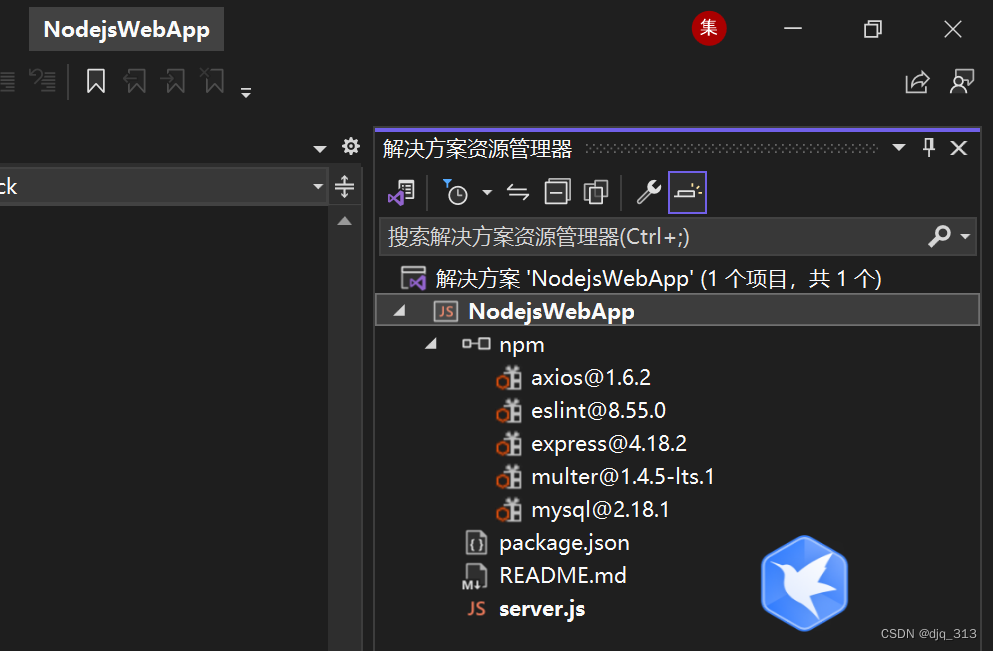This screenshot has height=651, width=993.
Task: Open Pending Changes Filter dropdown arrow
Action: pyautogui.click(x=487, y=193)
